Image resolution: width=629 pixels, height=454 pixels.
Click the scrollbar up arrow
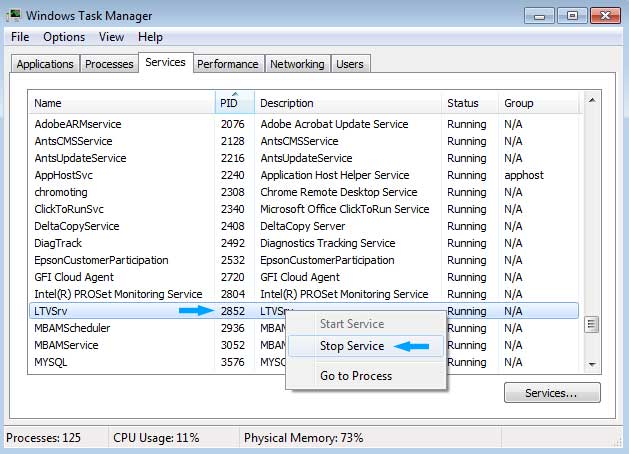(592, 100)
